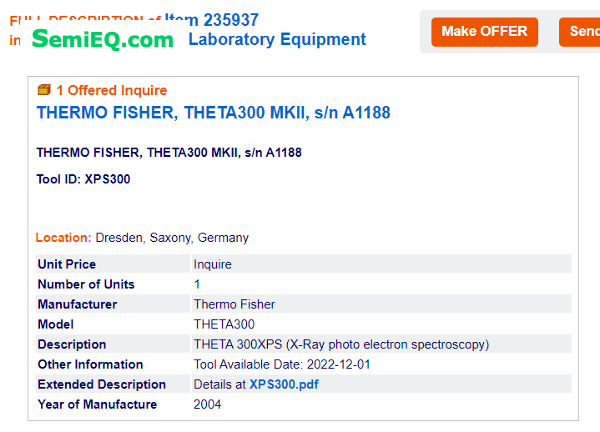Viewport: 600px width, 432px height.
Task: Click the Year of Manufacture 2004 value
Action: [x=207, y=404]
